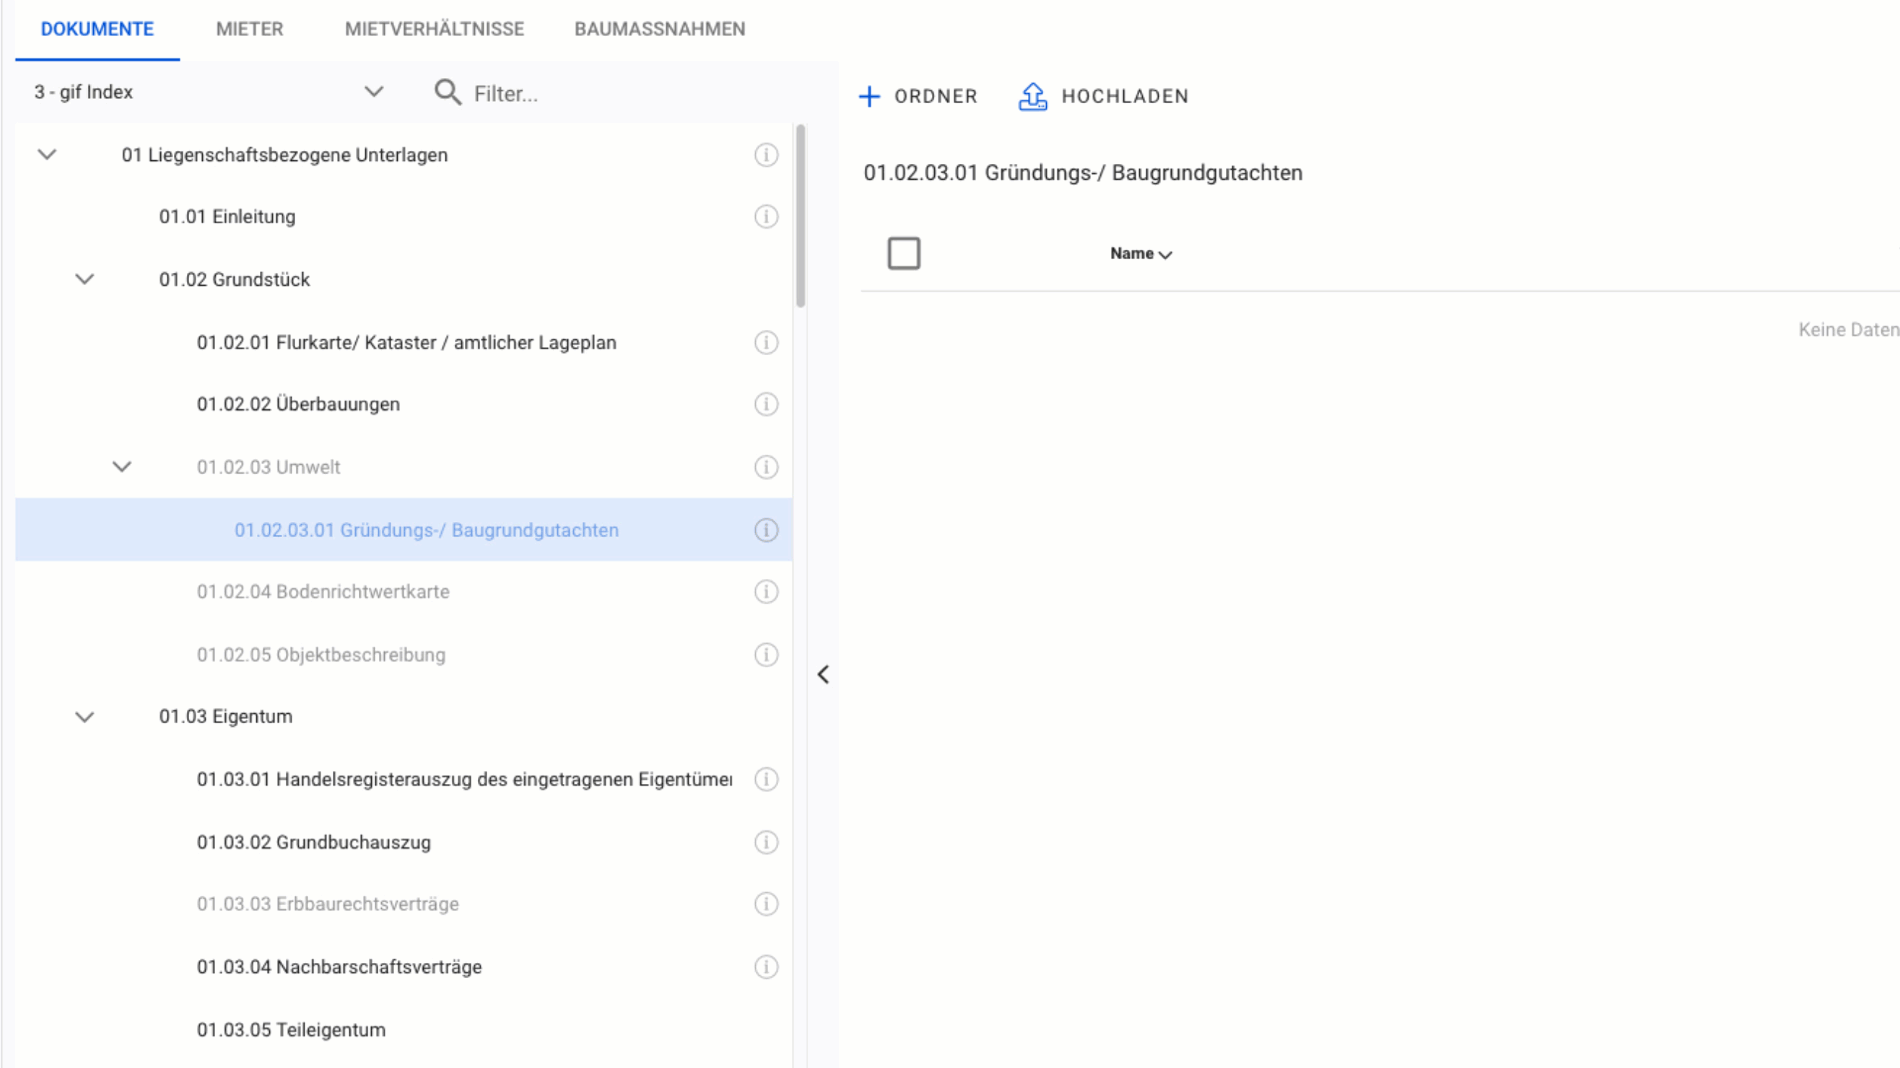This screenshot has height=1068, width=1900.
Task: Click the plus icon for new Ordner
Action: [870, 96]
